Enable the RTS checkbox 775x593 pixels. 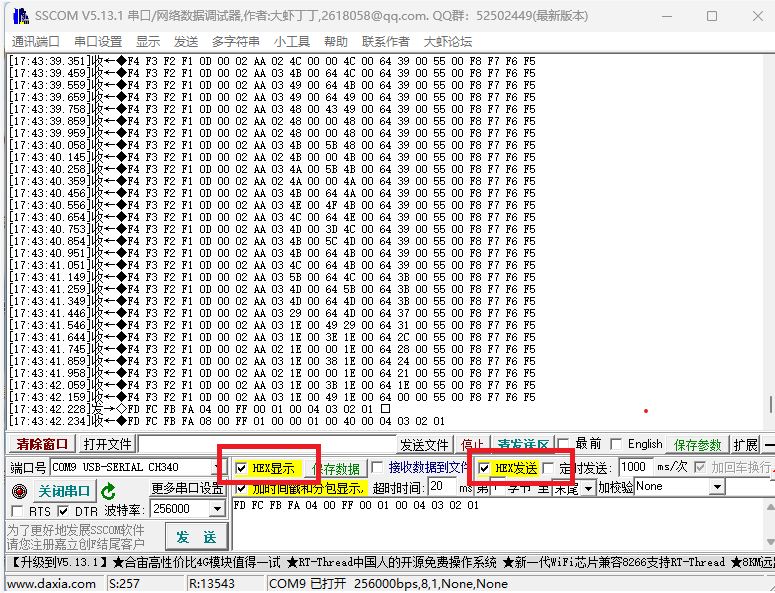coord(17,511)
